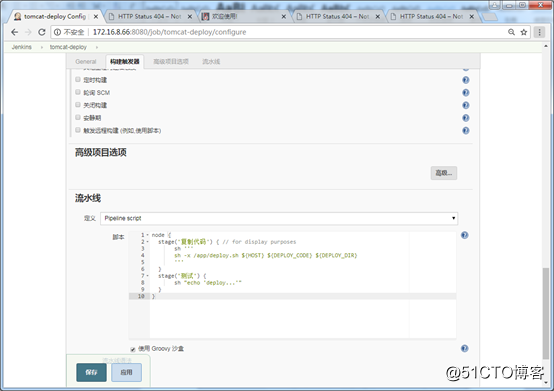
Task: Close the tomcat-deploy Config tab
Action: tap(96, 17)
